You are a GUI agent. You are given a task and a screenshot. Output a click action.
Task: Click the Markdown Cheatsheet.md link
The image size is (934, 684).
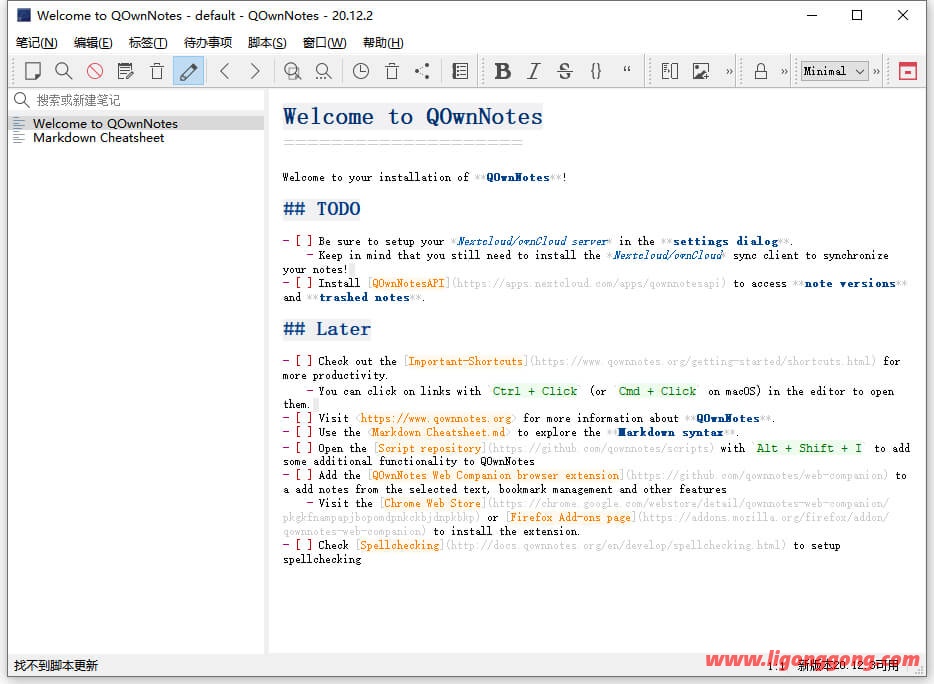(x=438, y=433)
